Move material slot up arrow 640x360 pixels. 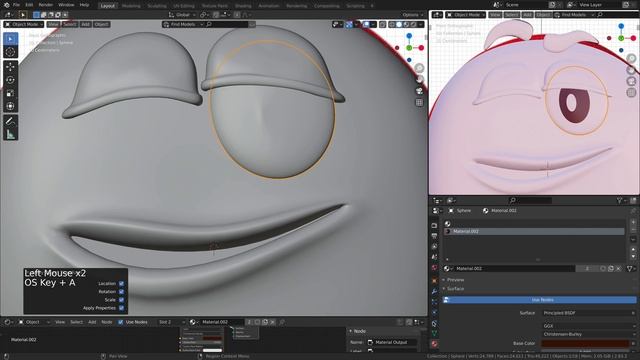pyautogui.click(x=633, y=249)
